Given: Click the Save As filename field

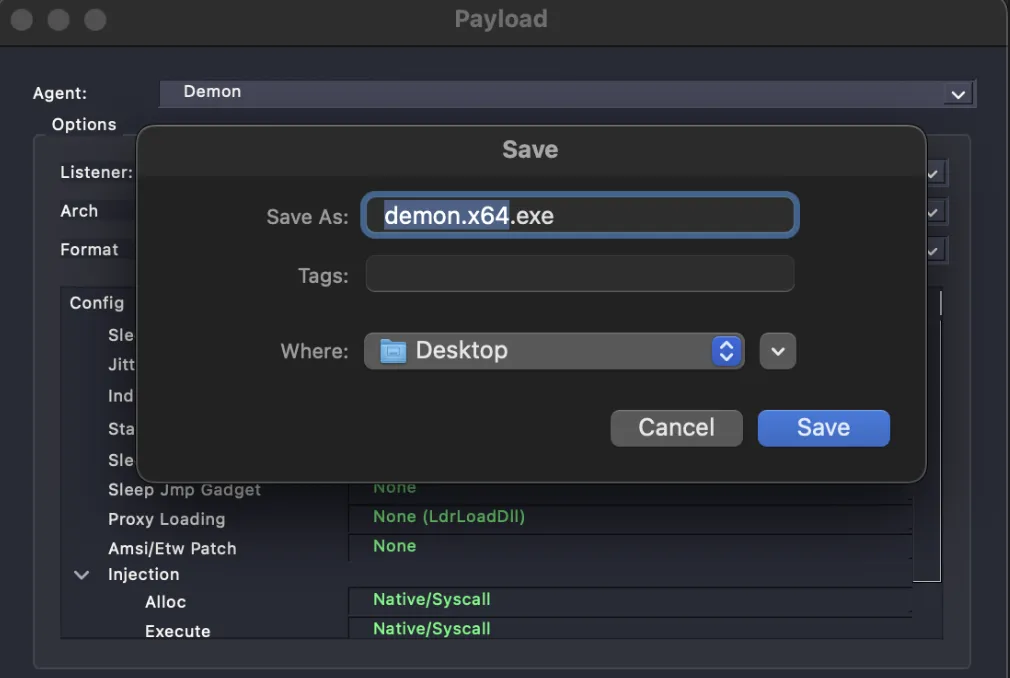Looking at the screenshot, I should click(579, 215).
